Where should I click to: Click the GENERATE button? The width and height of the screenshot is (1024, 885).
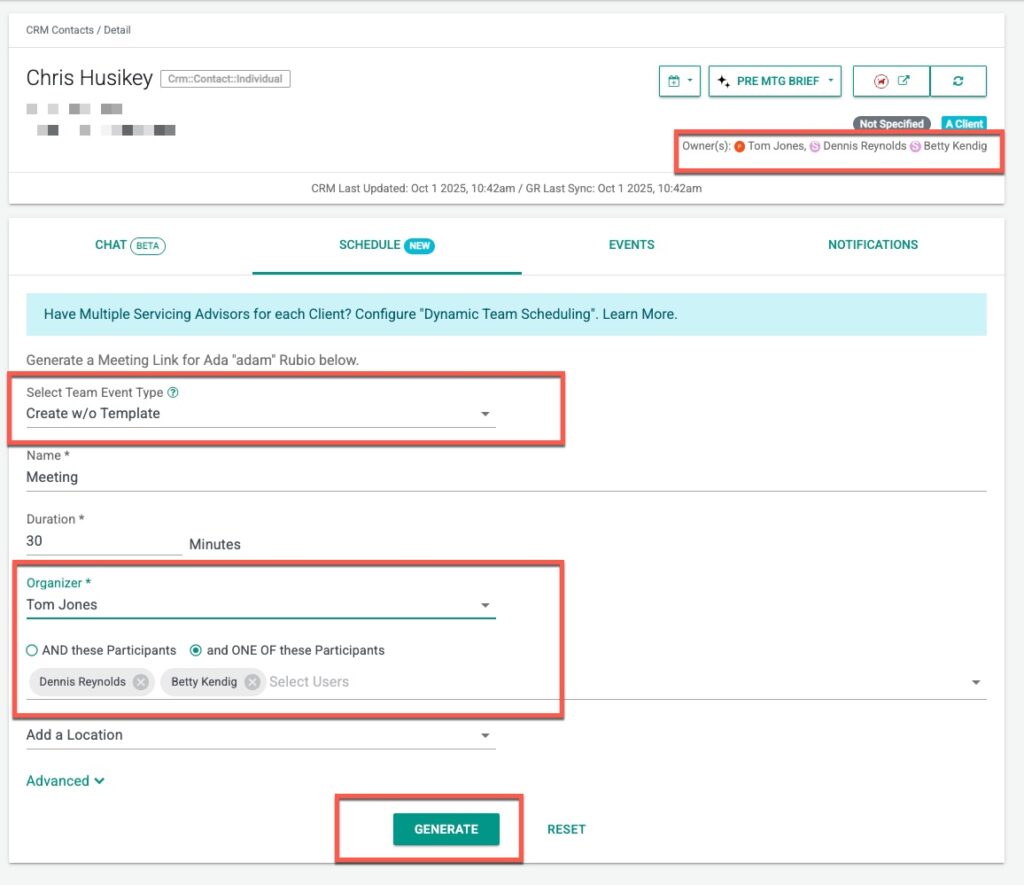[x=446, y=829]
